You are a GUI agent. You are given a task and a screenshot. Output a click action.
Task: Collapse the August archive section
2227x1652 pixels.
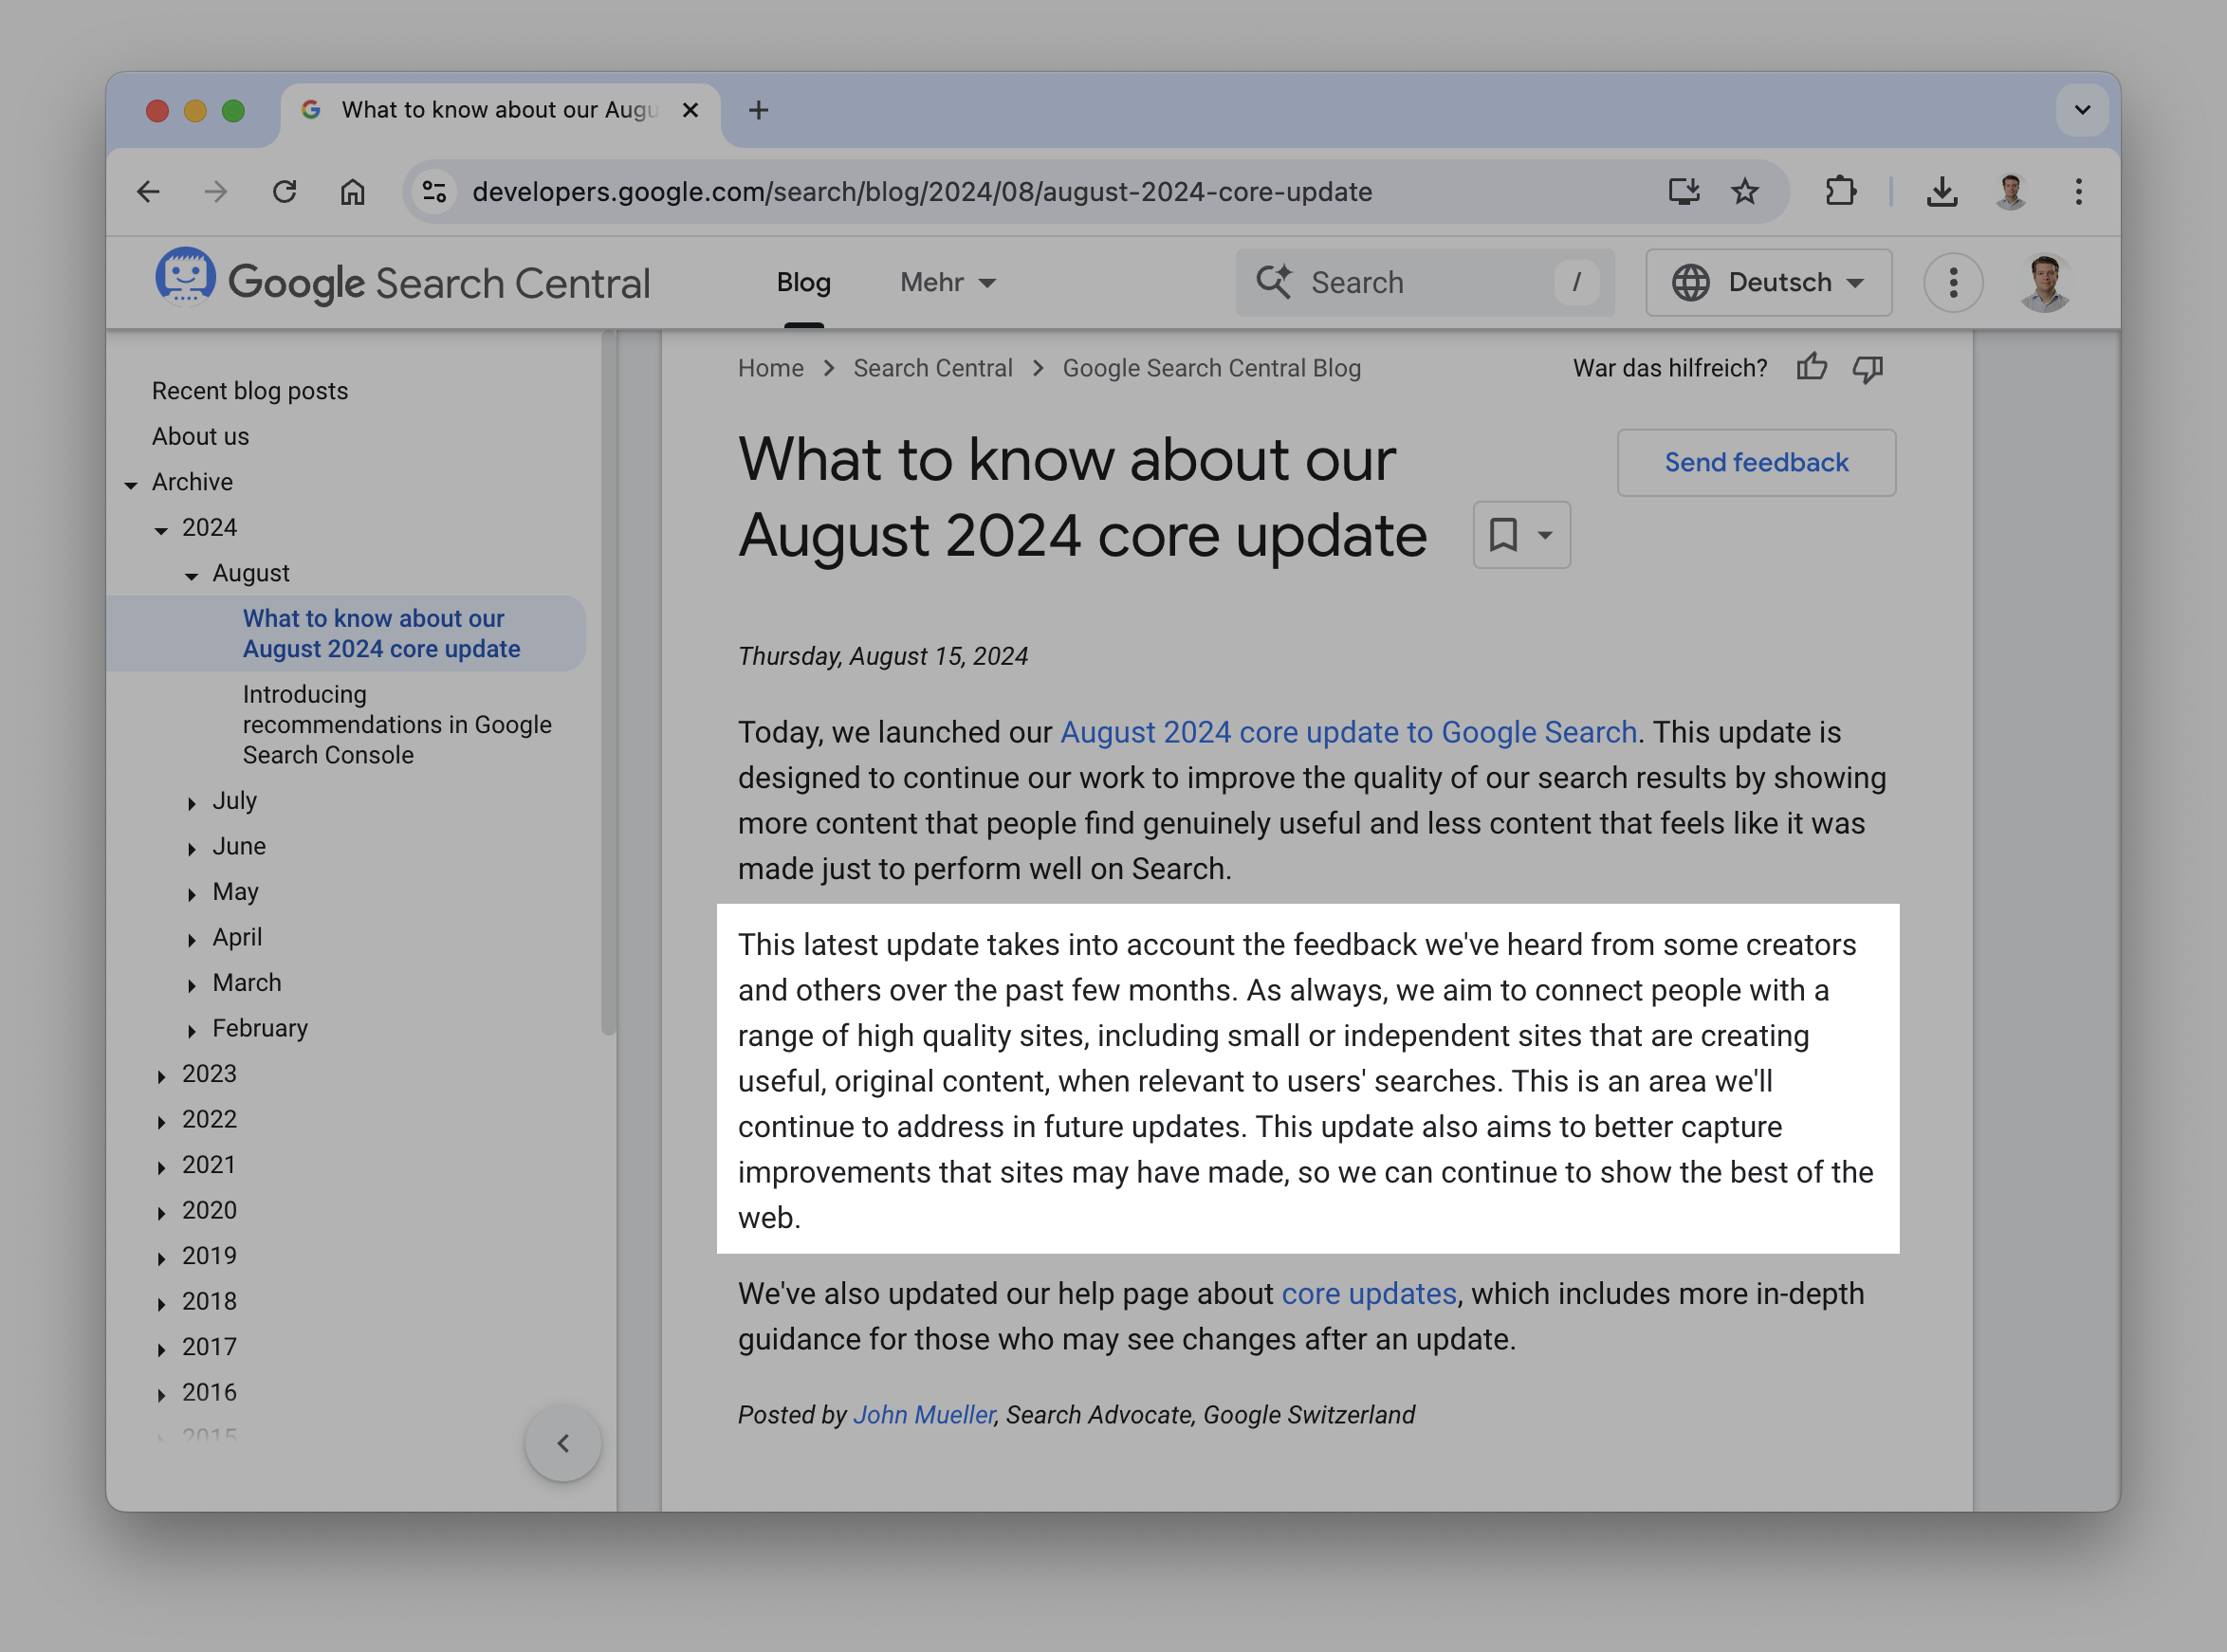[192, 575]
